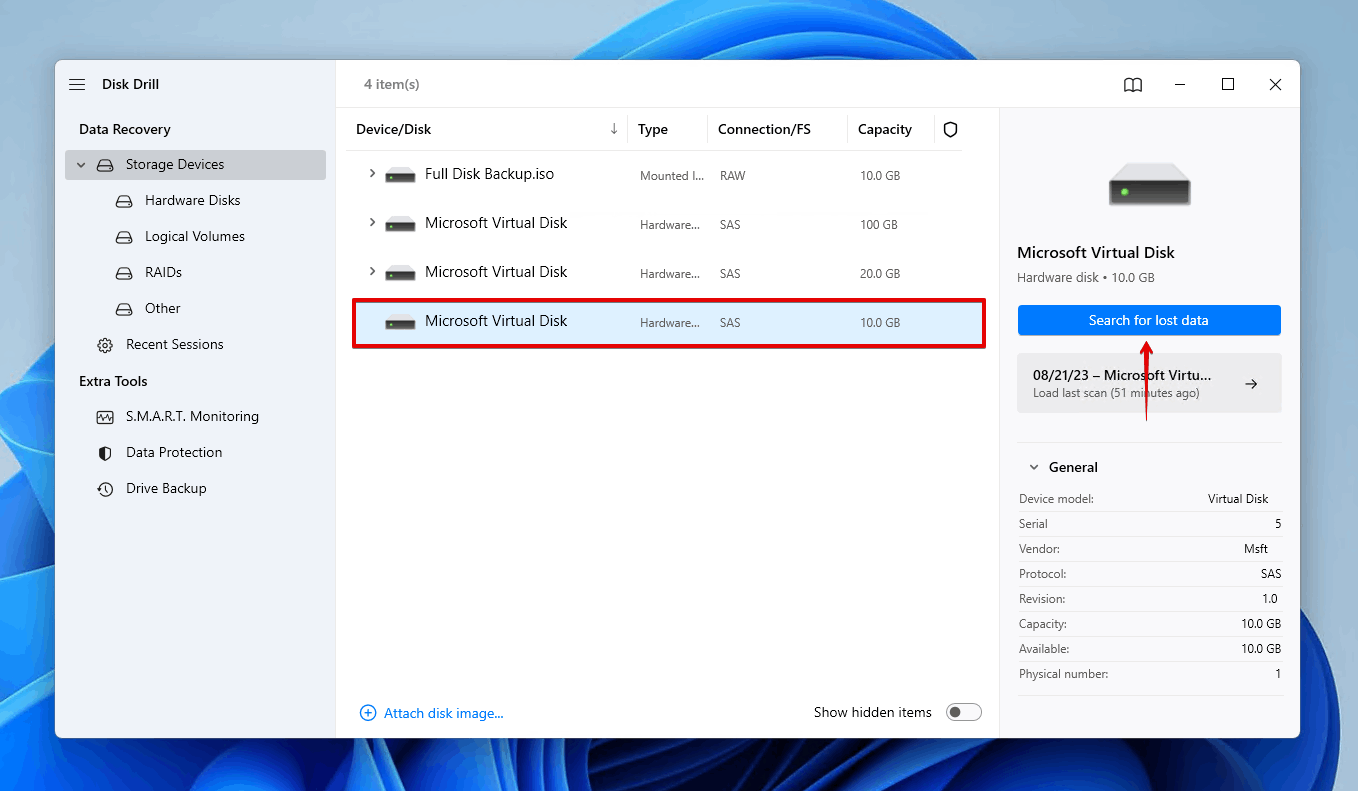
Task: Click the Drive Backup clock icon
Action: (x=105, y=489)
